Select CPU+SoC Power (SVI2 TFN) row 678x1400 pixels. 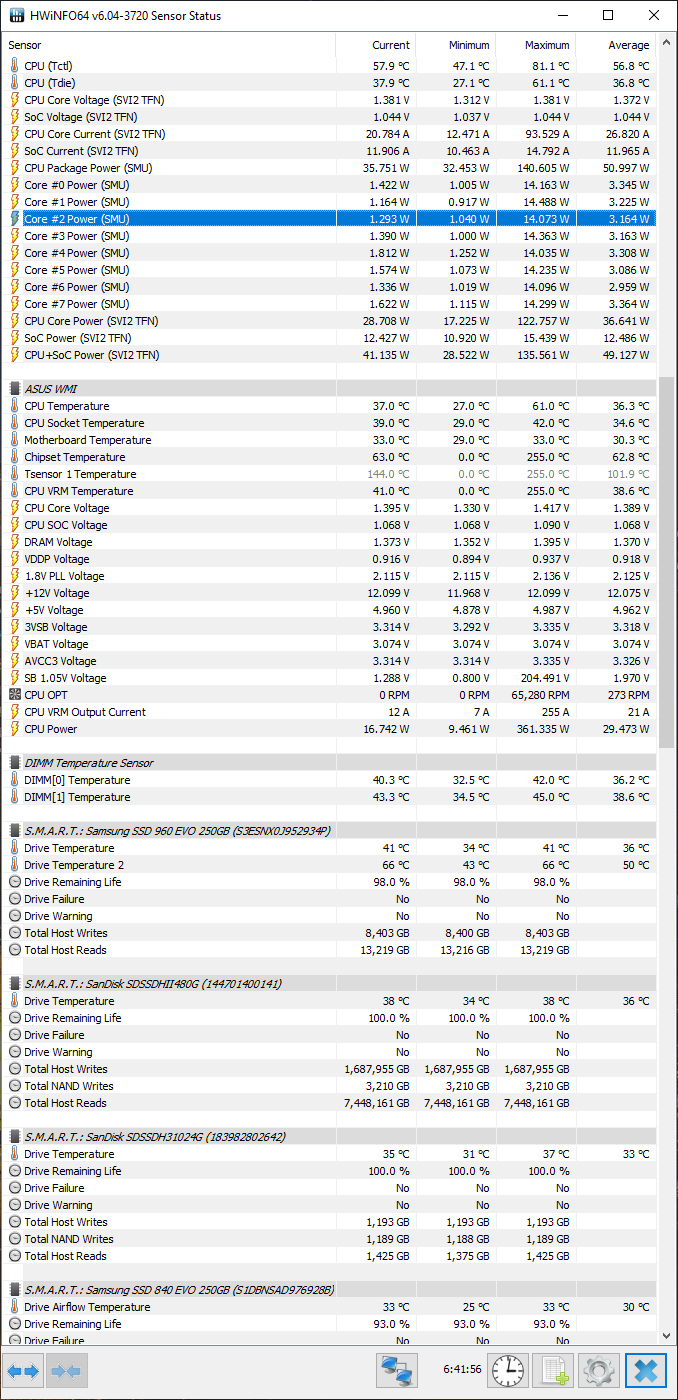330,354
